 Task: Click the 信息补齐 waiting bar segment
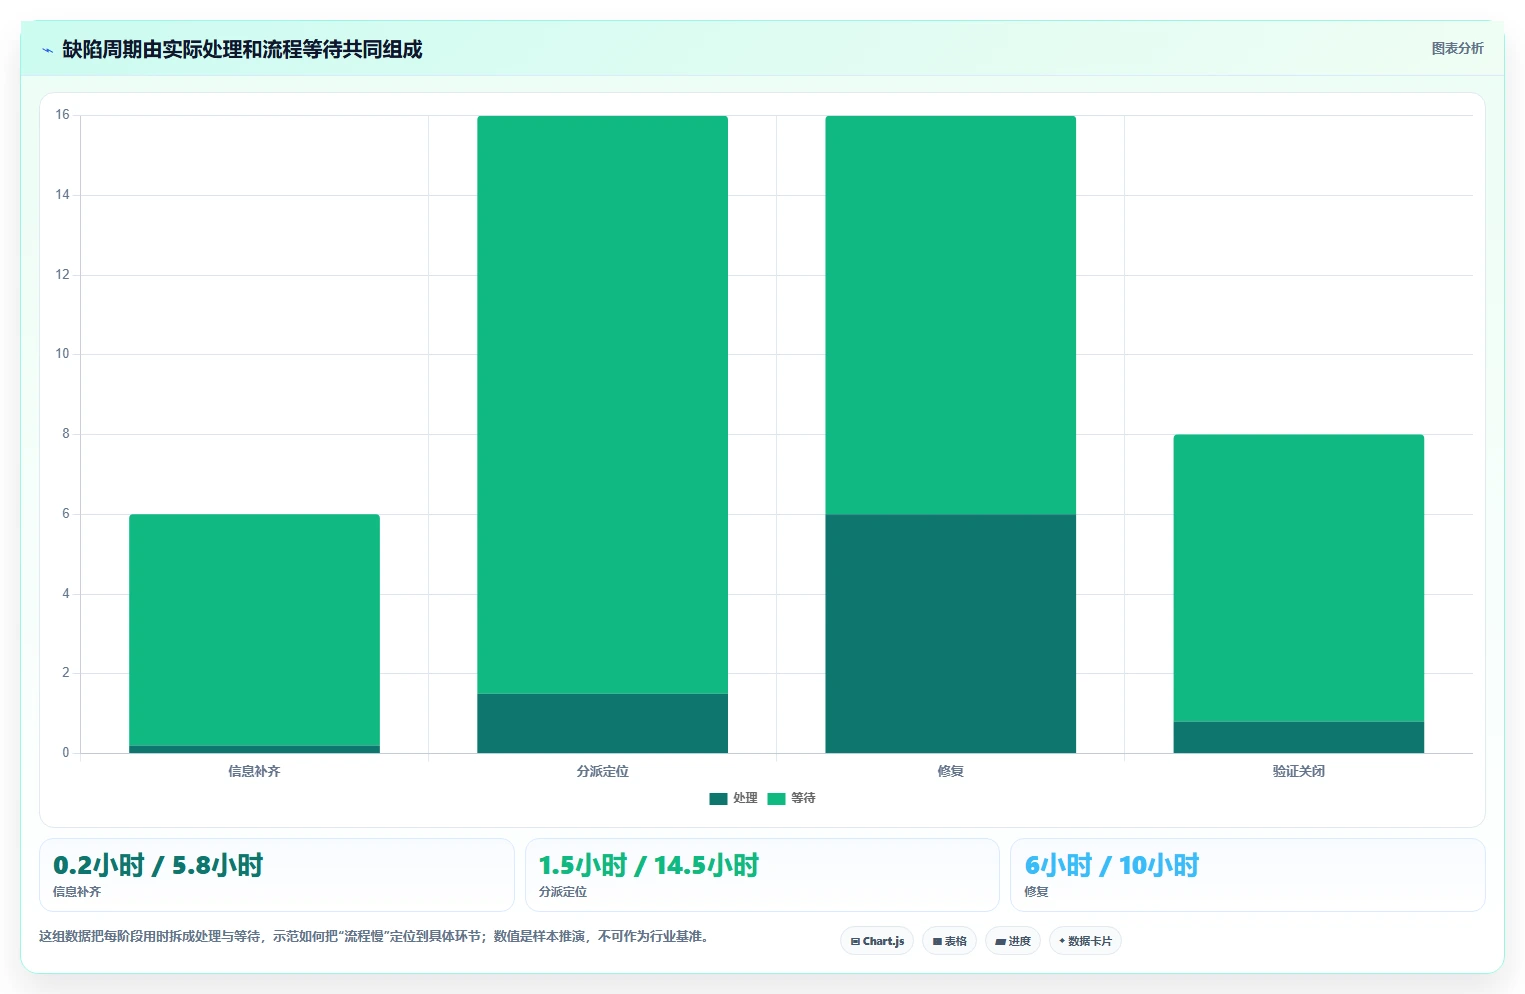[254, 630]
